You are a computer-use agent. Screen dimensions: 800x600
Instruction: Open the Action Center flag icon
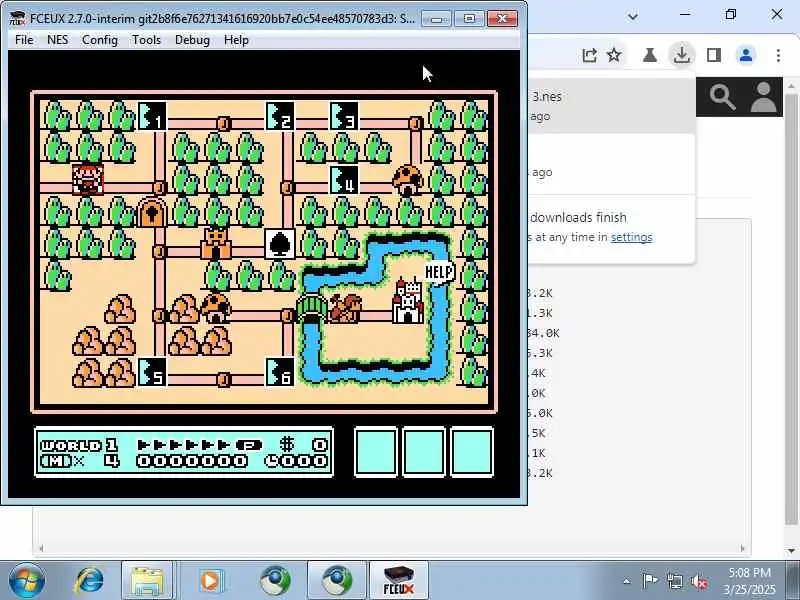[x=650, y=581]
